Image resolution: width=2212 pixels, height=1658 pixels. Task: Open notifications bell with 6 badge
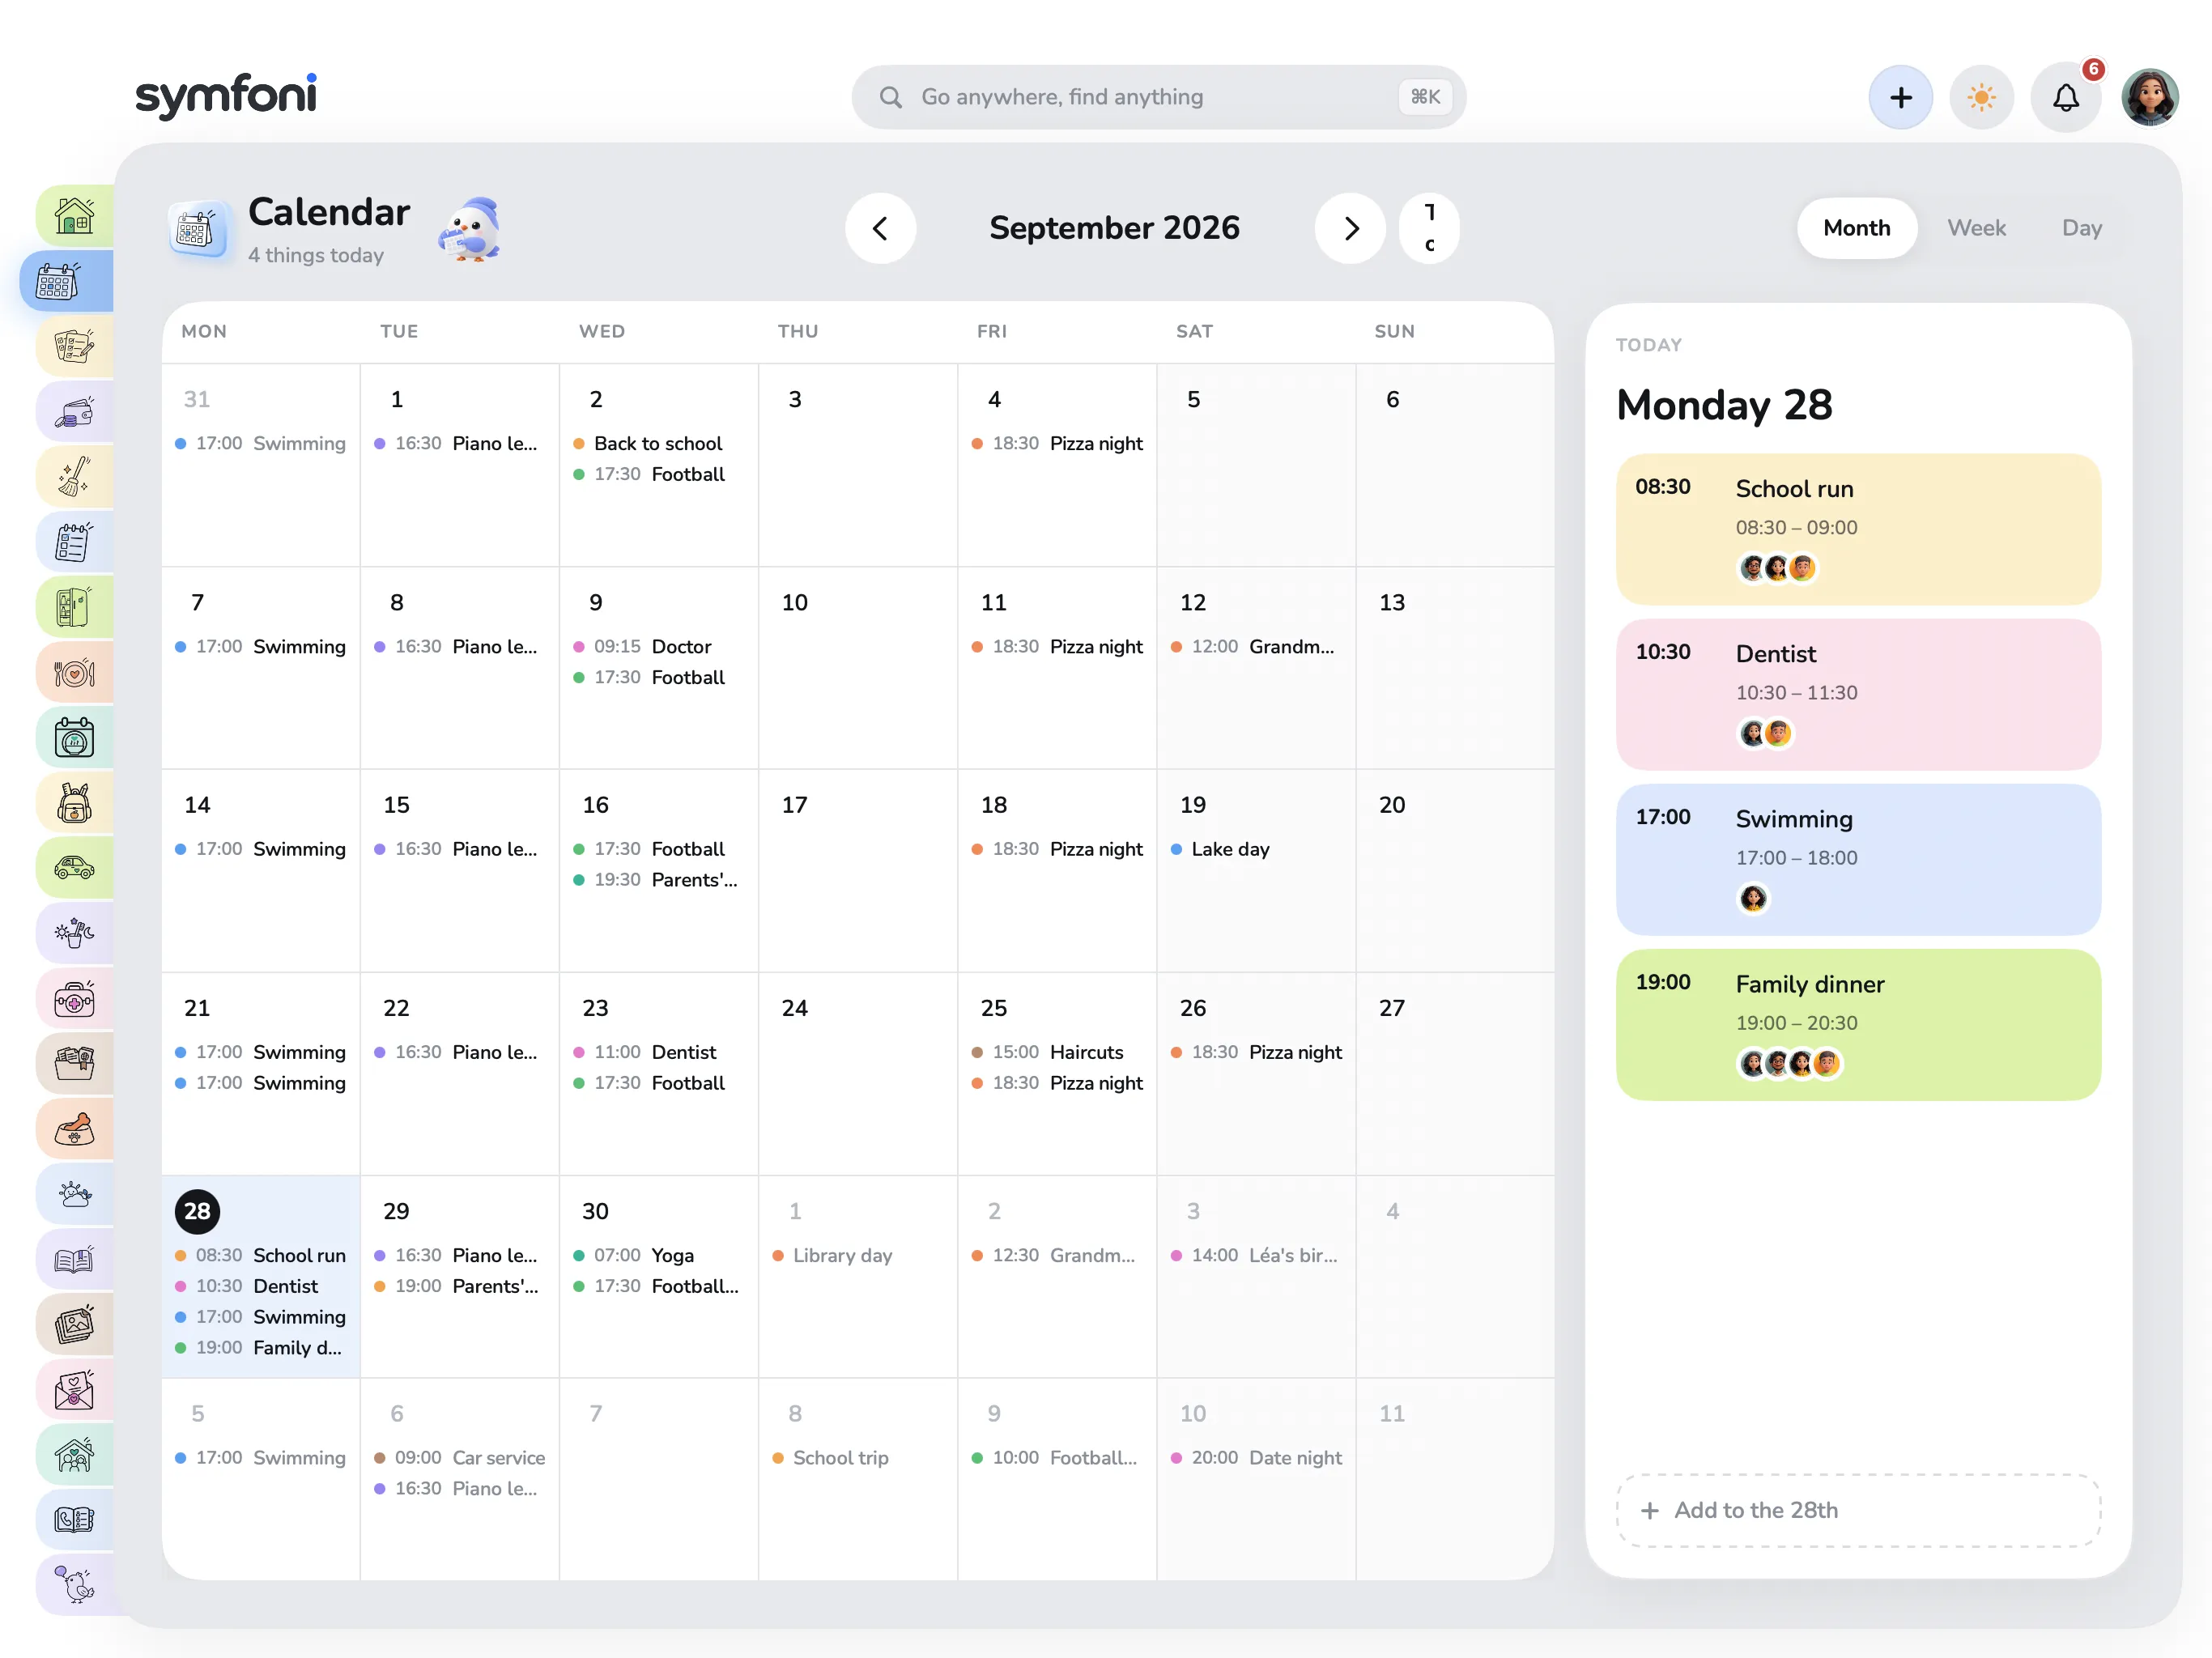coord(2066,97)
